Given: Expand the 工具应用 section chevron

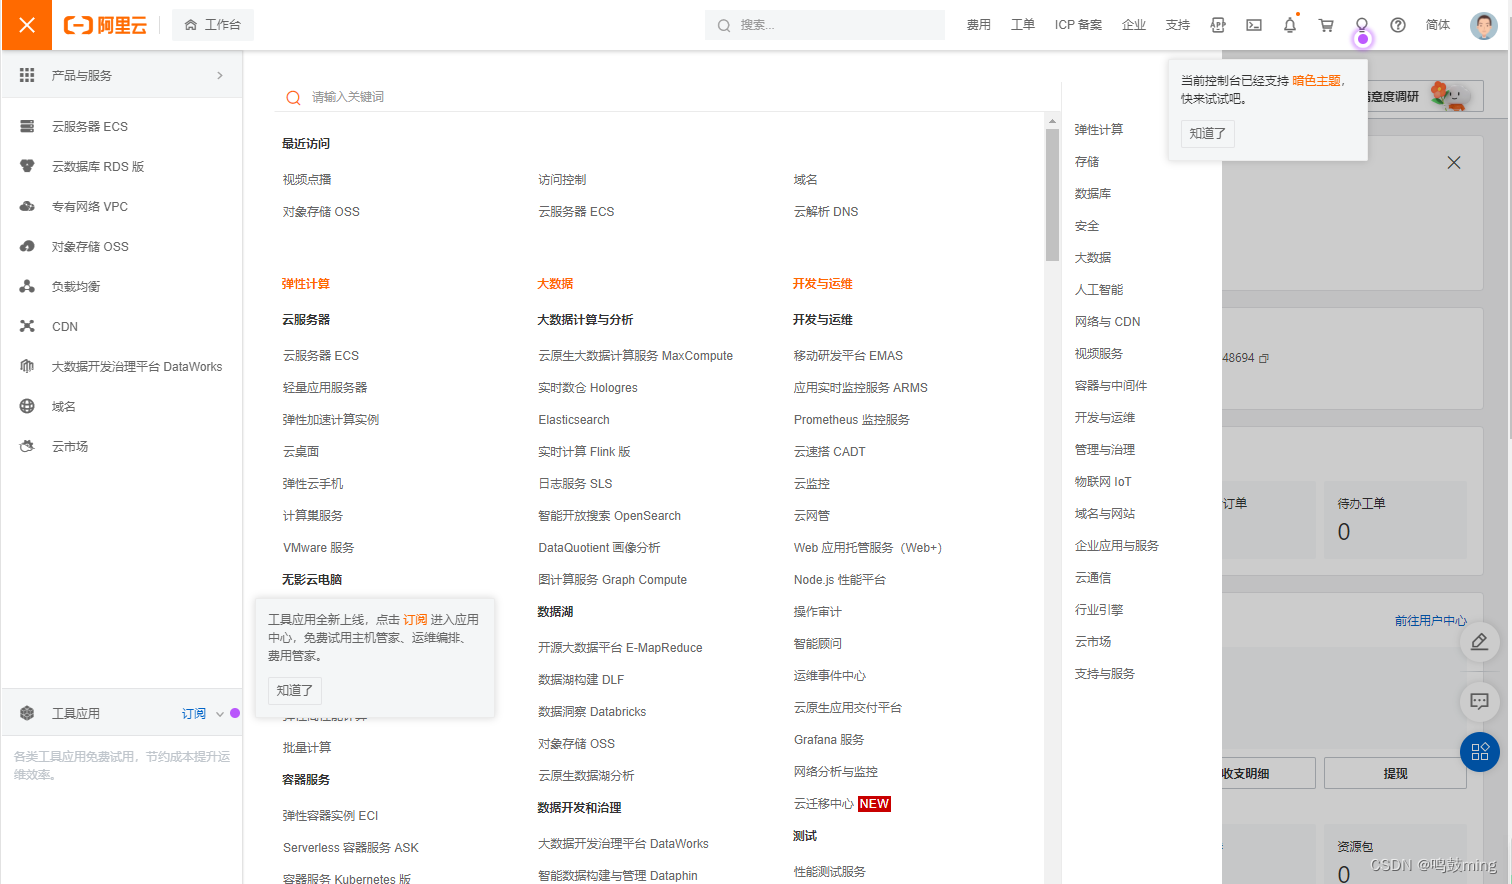Looking at the screenshot, I should click(x=220, y=714).
